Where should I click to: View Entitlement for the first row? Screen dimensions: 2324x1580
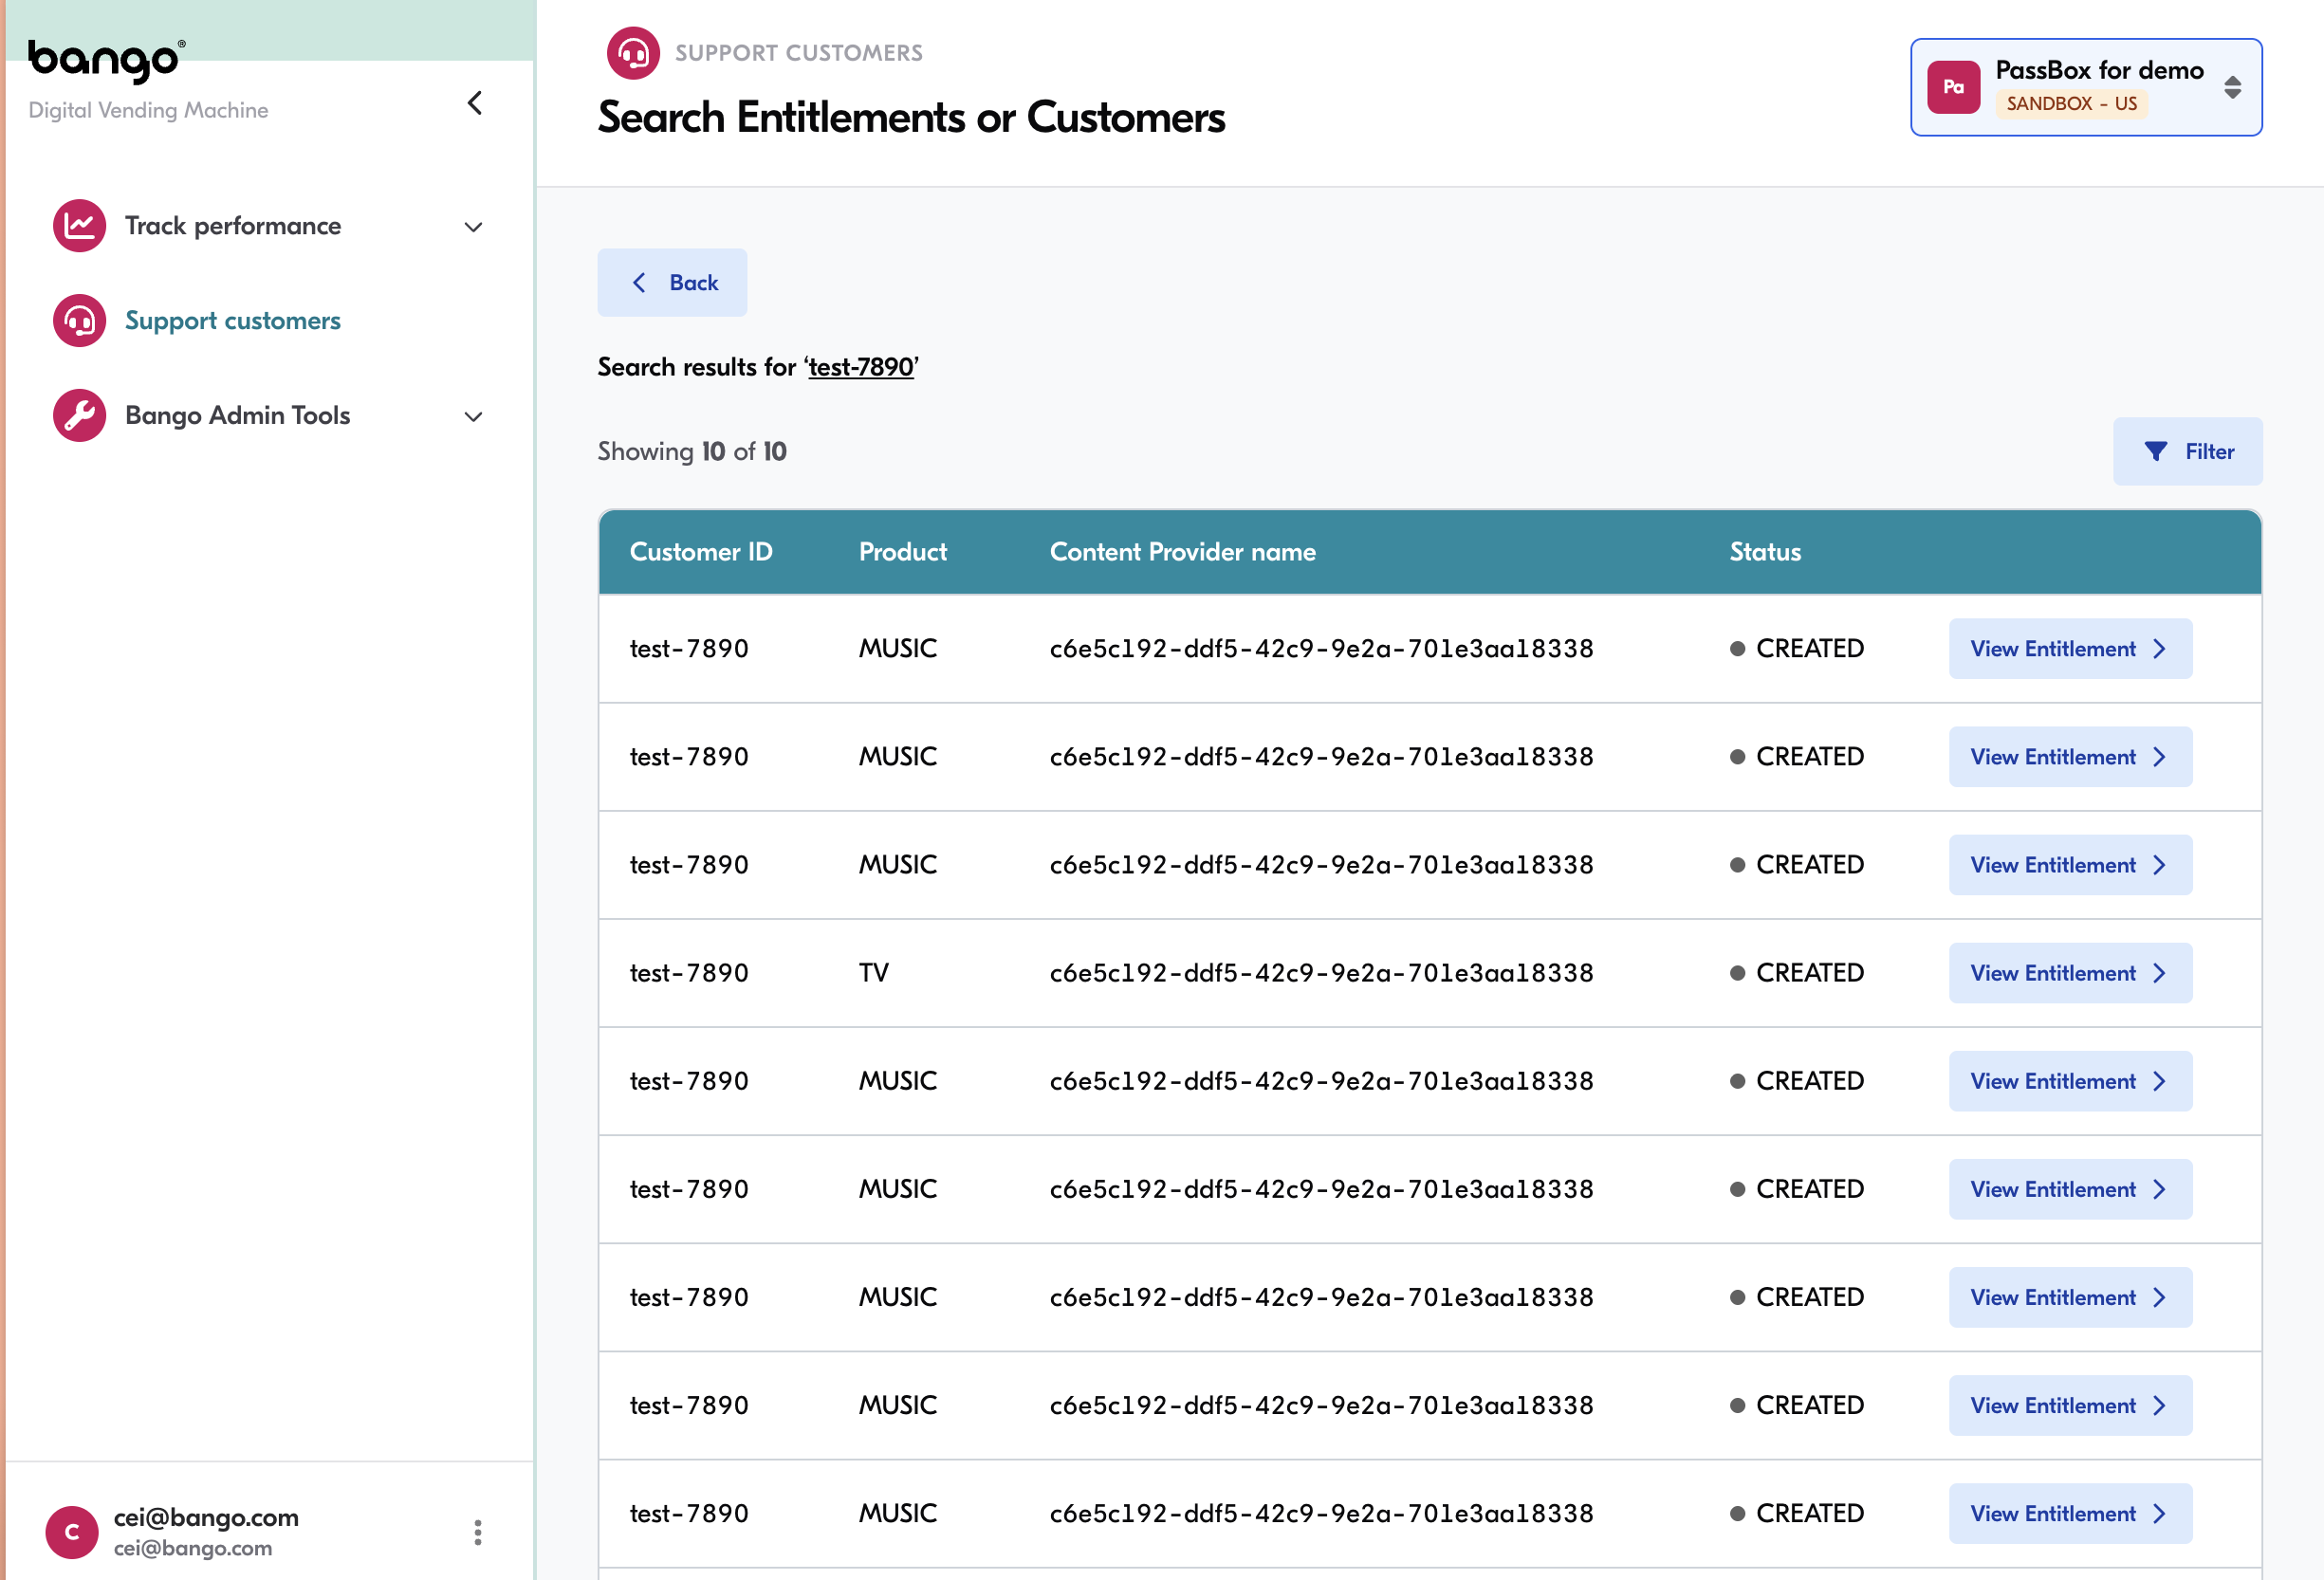(2070, 649)
